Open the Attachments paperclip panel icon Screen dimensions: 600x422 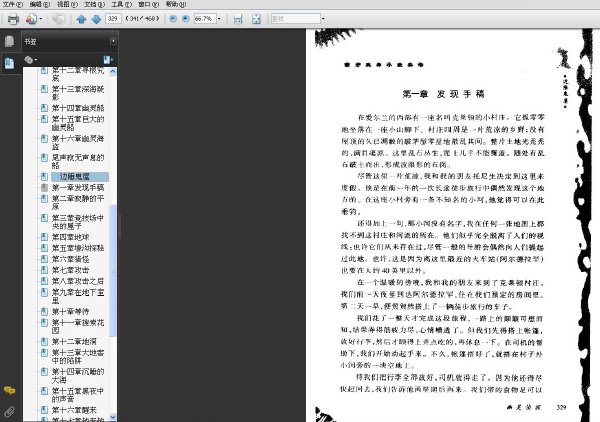coord(10,411)
